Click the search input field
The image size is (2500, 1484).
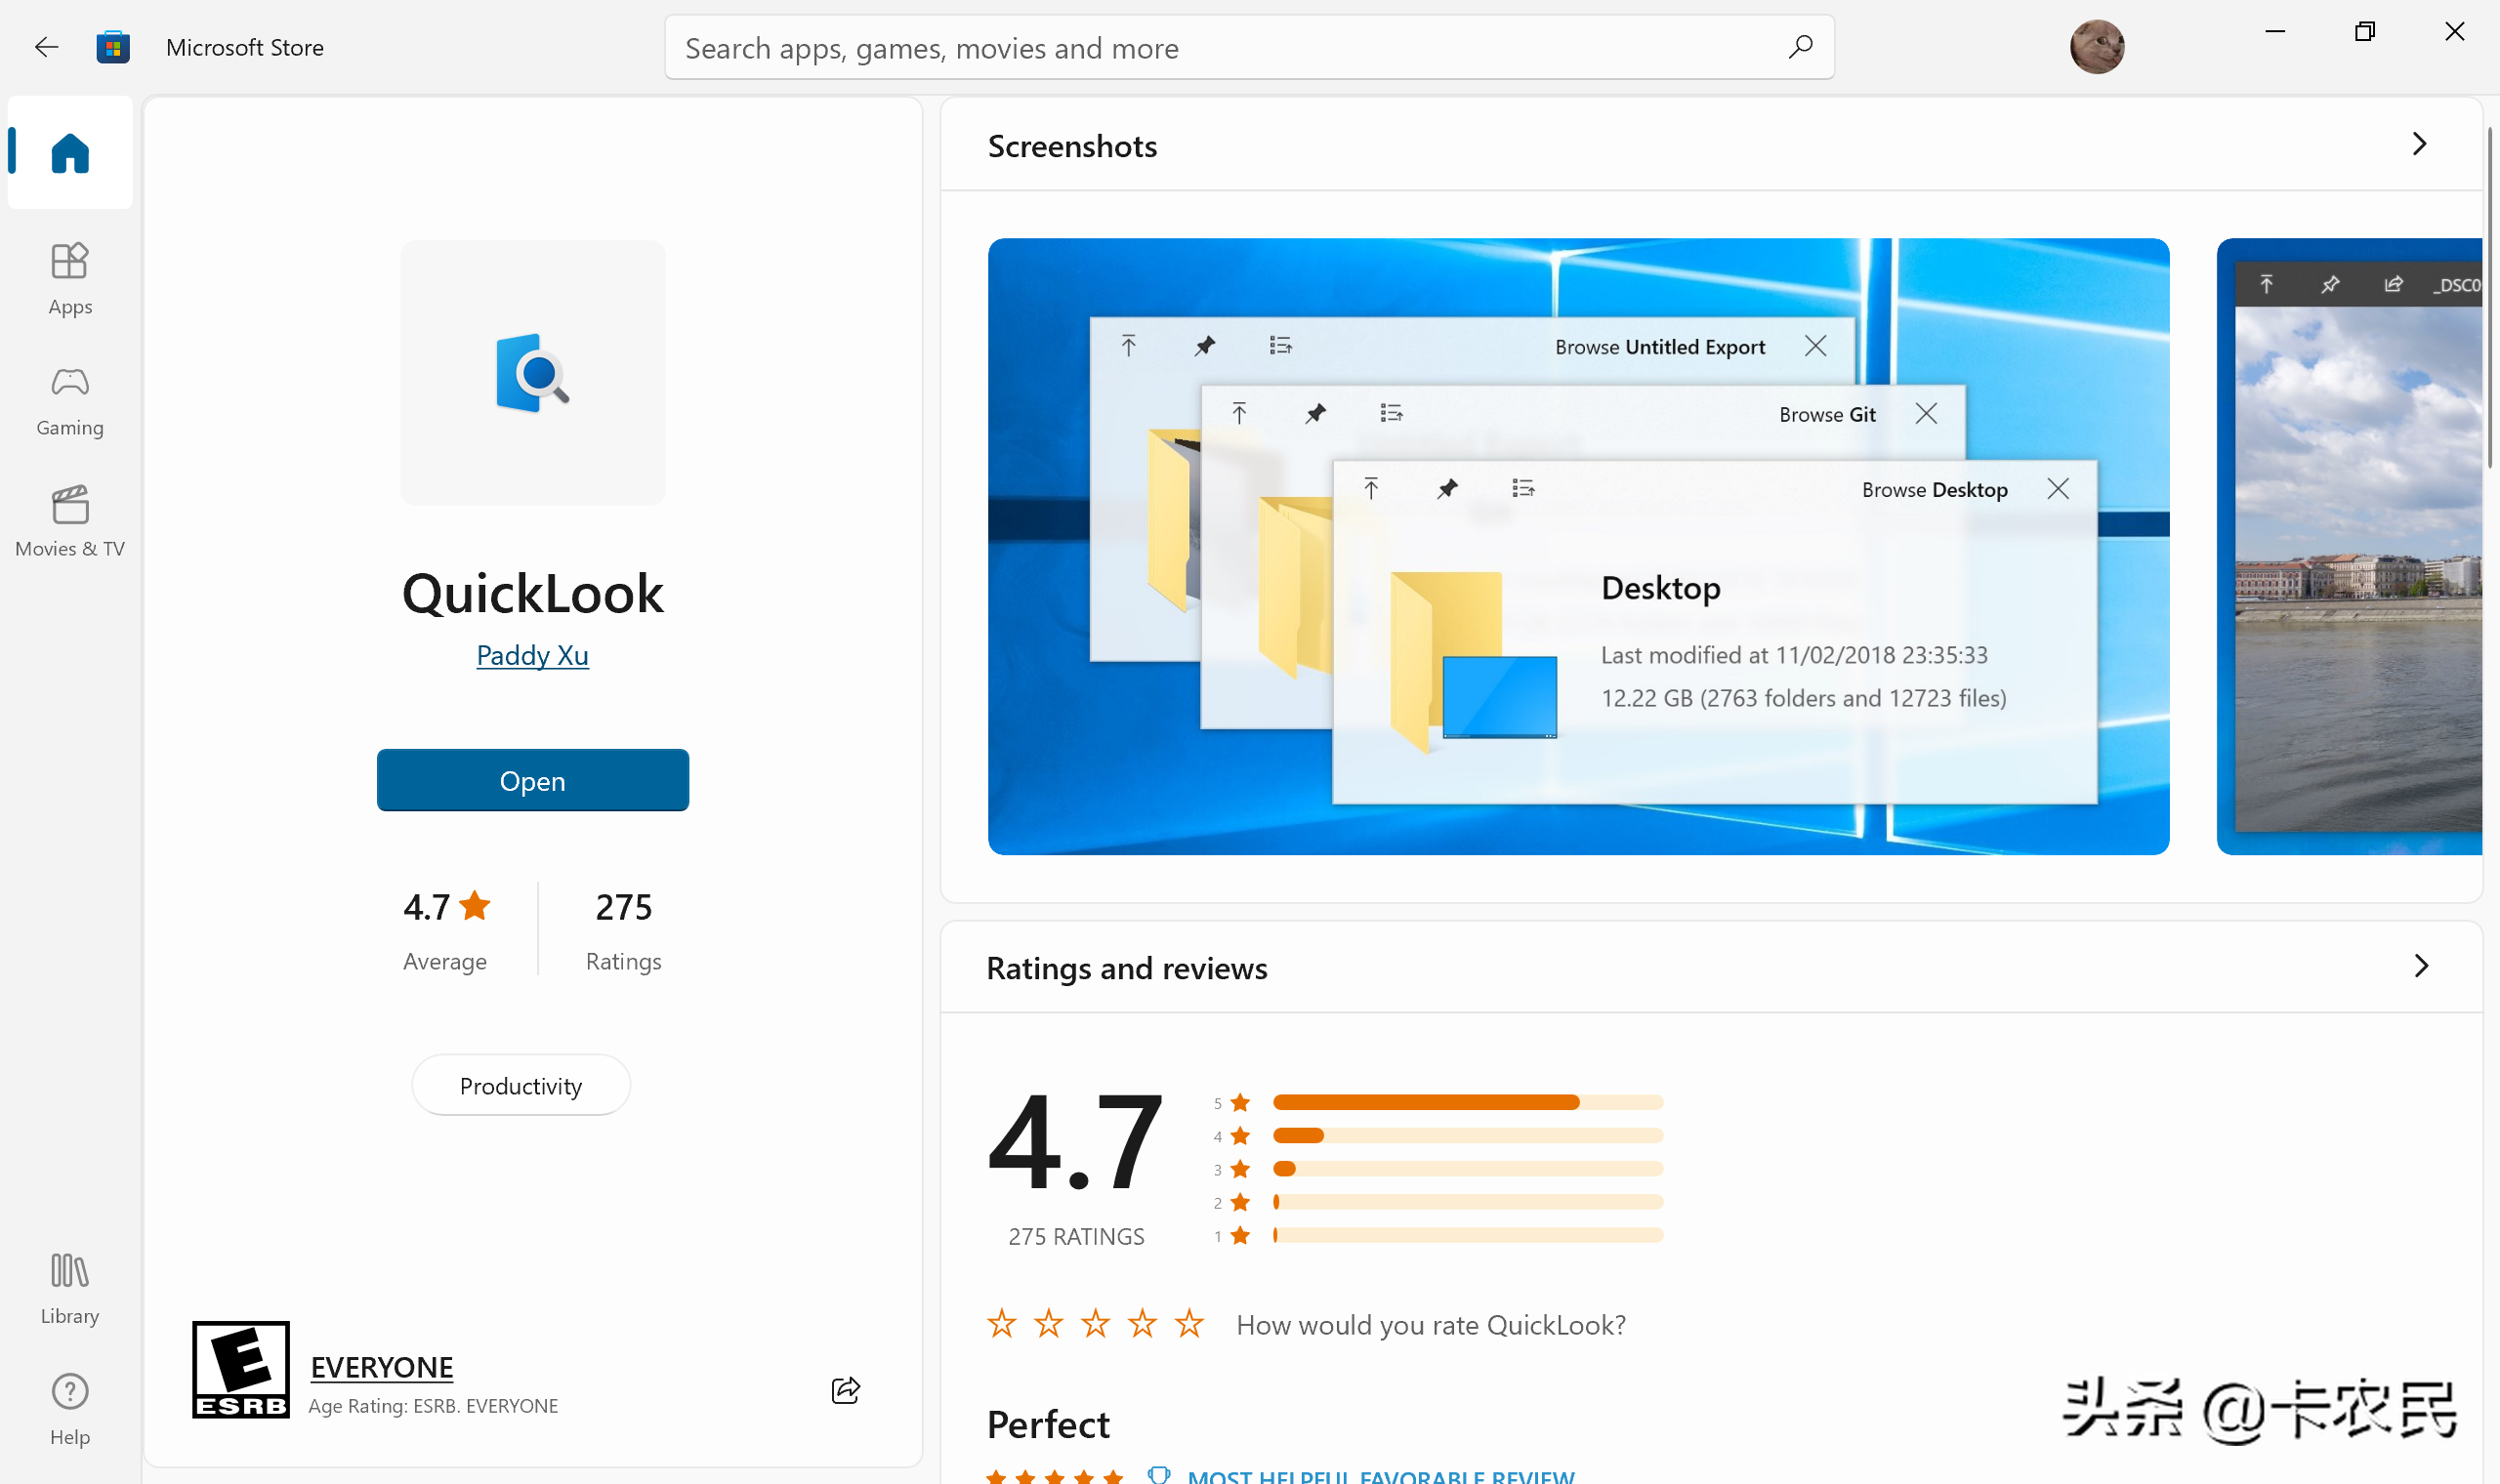(x=1249, y=48)
